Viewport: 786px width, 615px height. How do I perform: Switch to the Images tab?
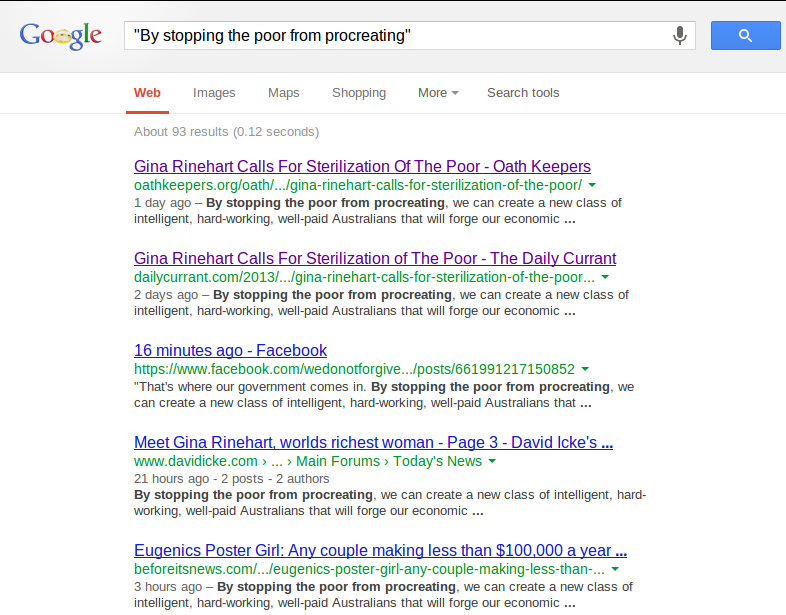(214, 93)
